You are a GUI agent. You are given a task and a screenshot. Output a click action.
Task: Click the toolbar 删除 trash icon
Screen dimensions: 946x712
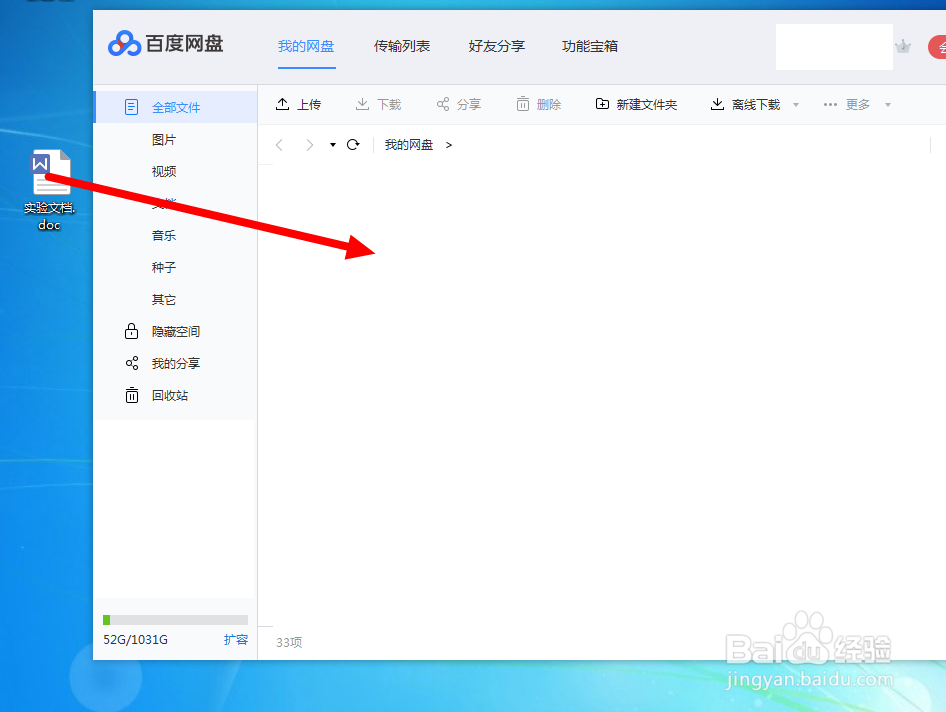click(522, 104)
